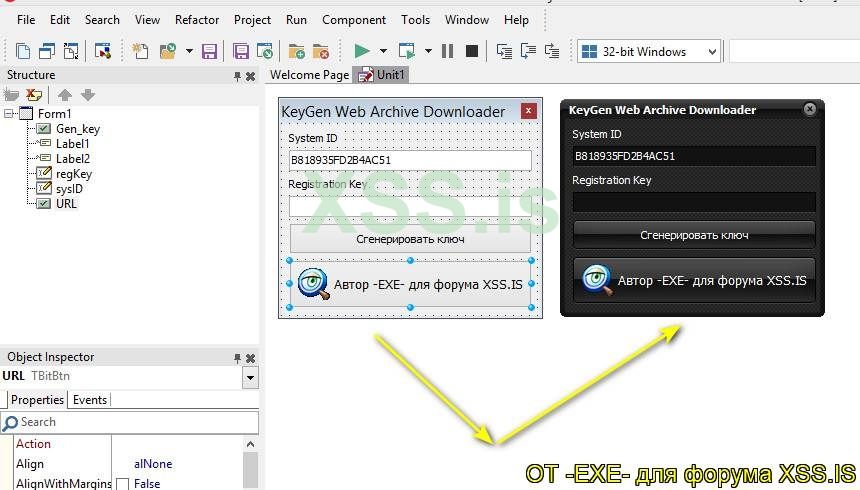Click the Save icon in the toolbar
This screenshot has height=490, width=860.
pyautogui.click(x=209, y=52)
